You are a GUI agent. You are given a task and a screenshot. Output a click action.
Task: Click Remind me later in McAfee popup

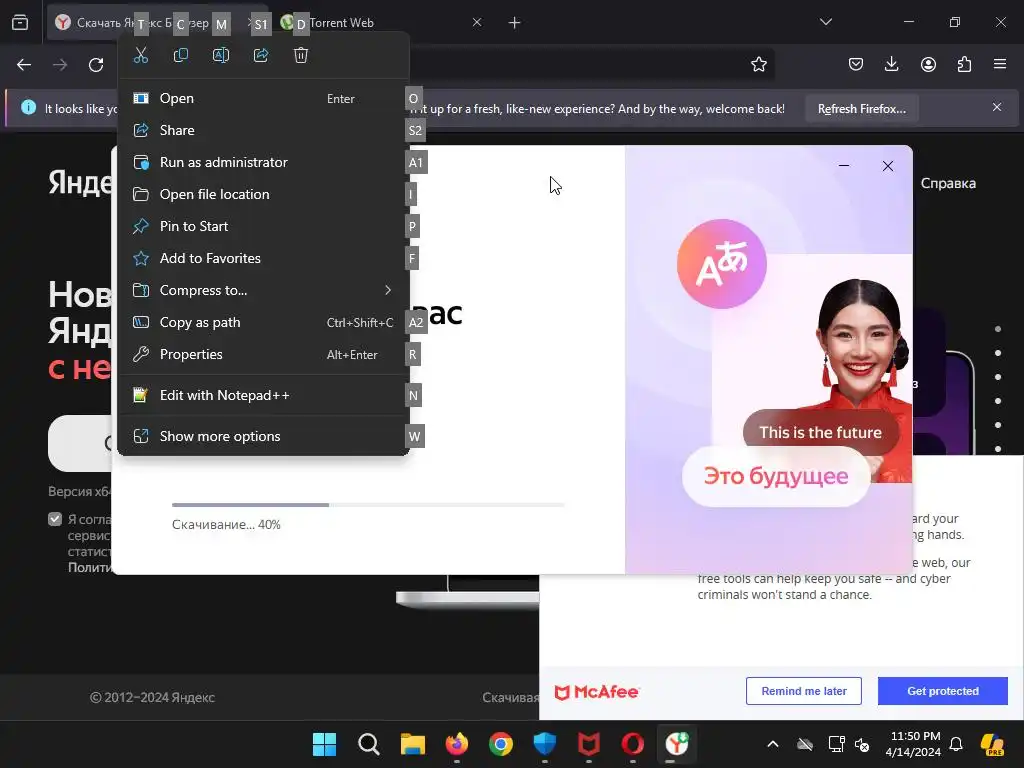[803, 691]
